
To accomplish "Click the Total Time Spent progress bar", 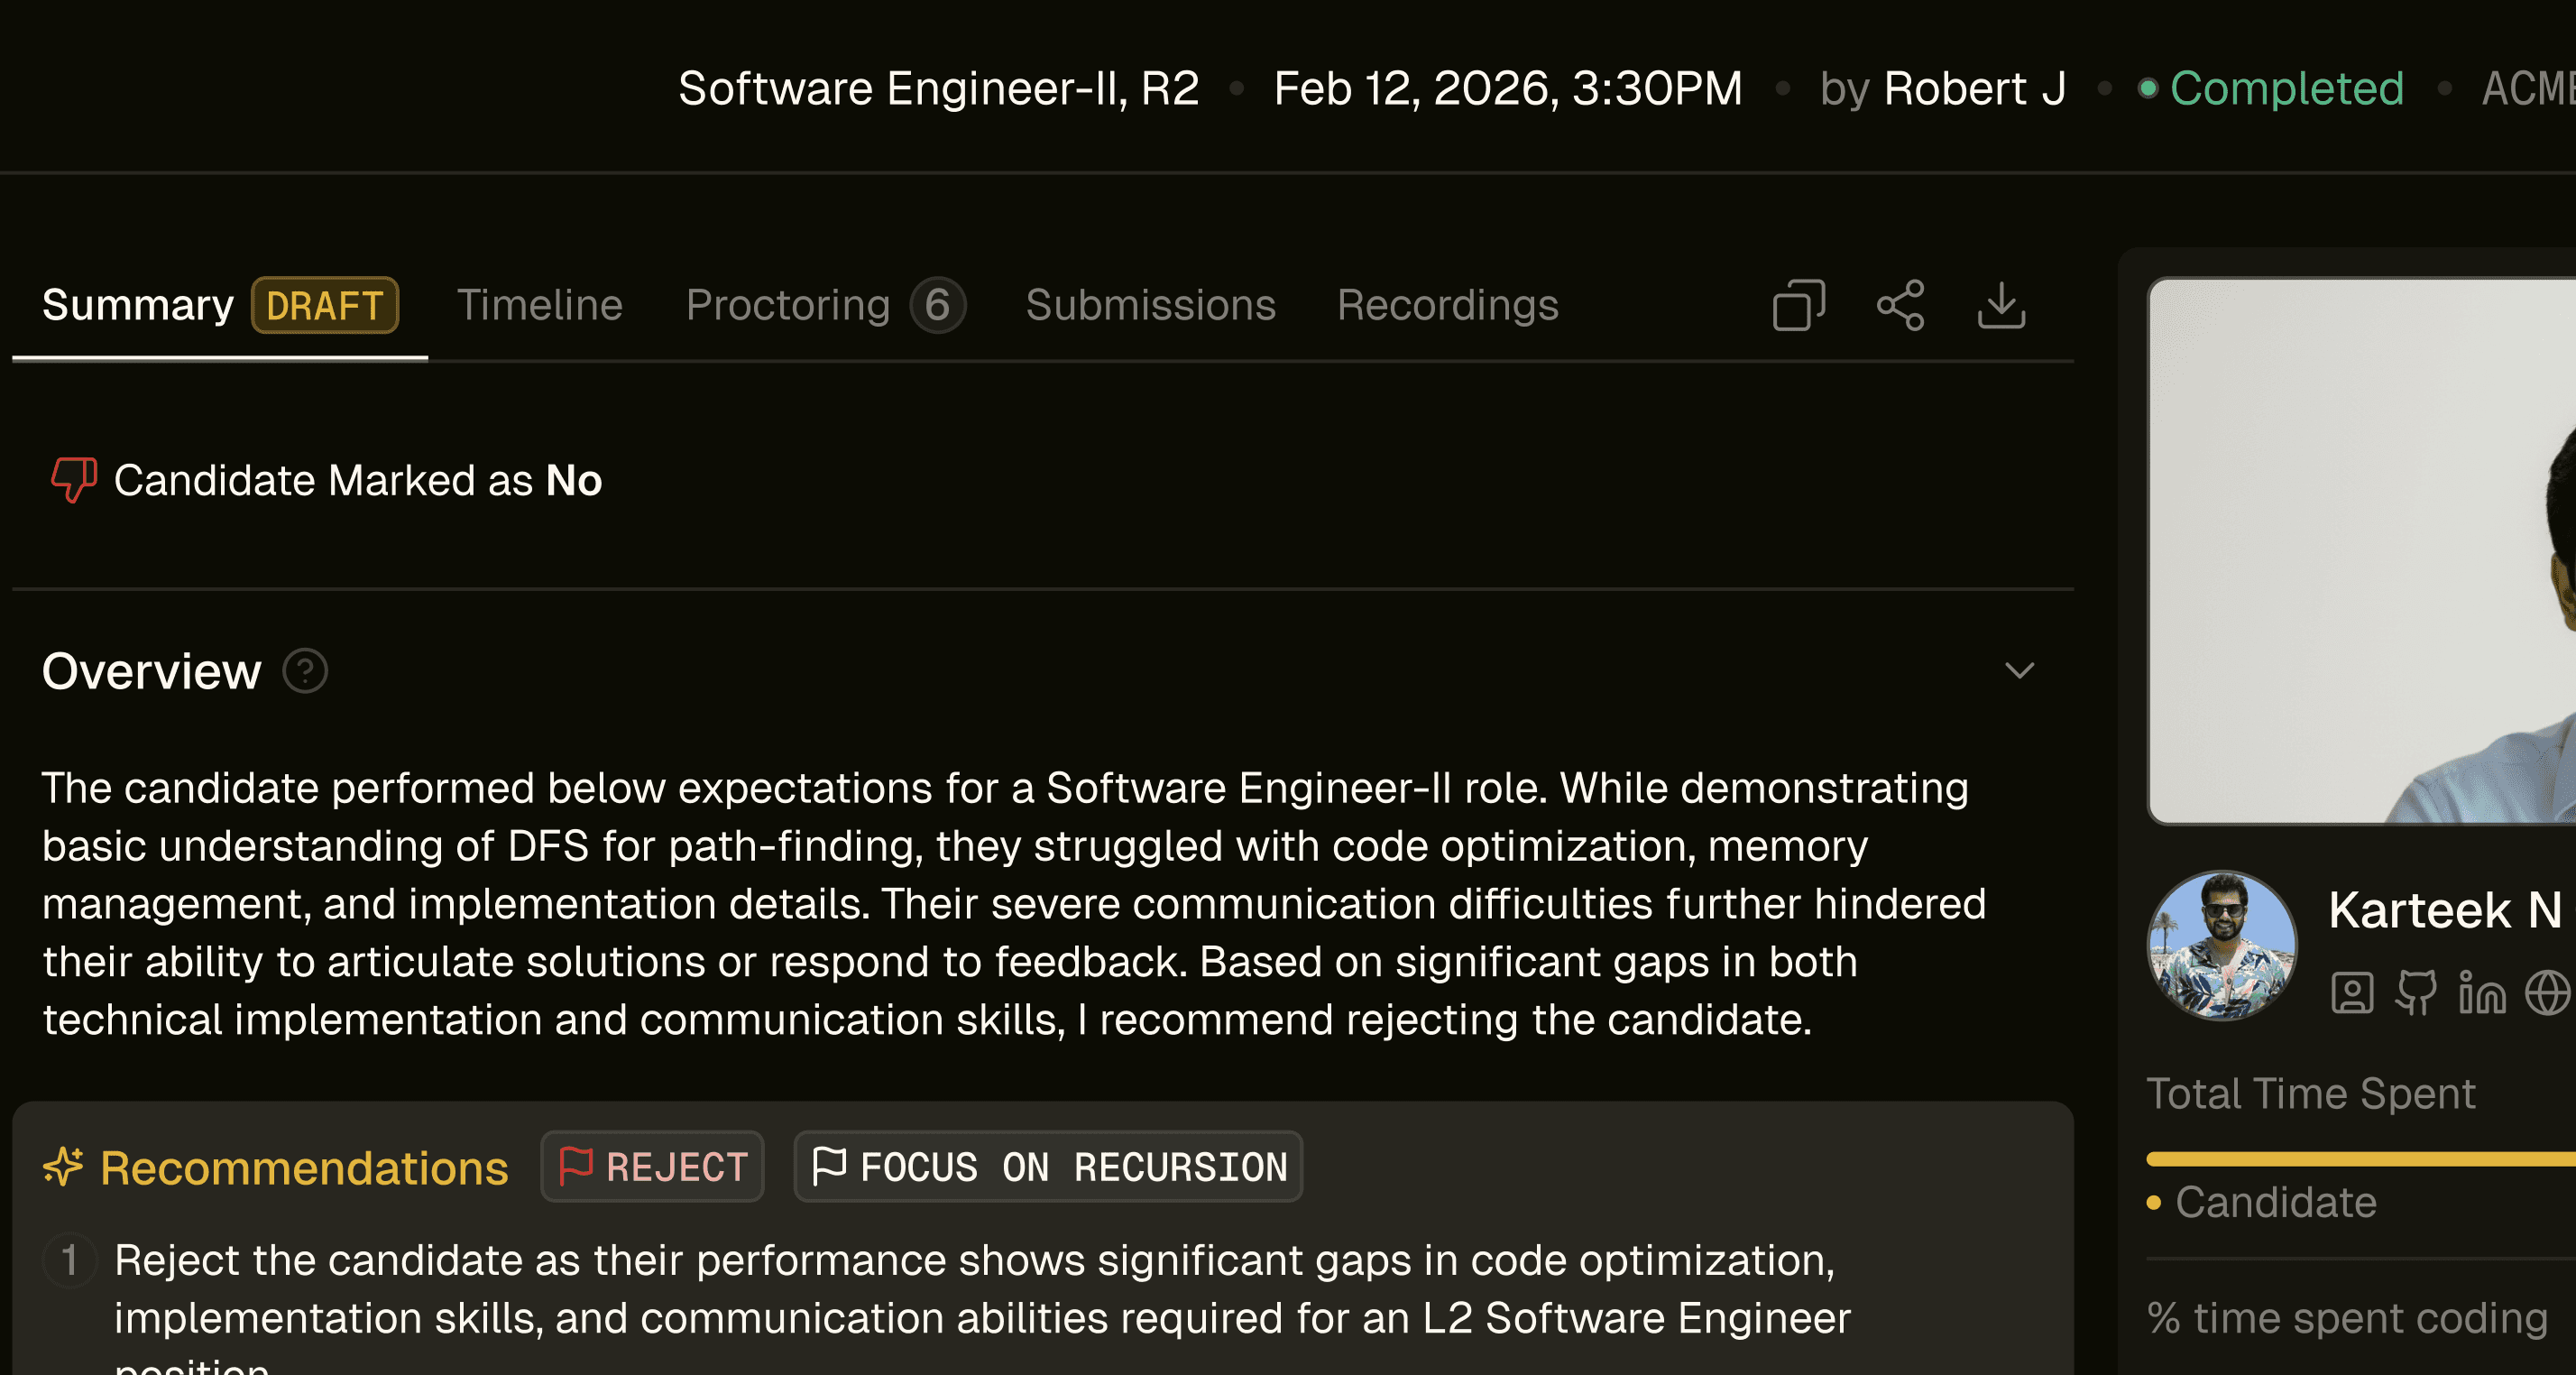I will pos(2360,1159).
